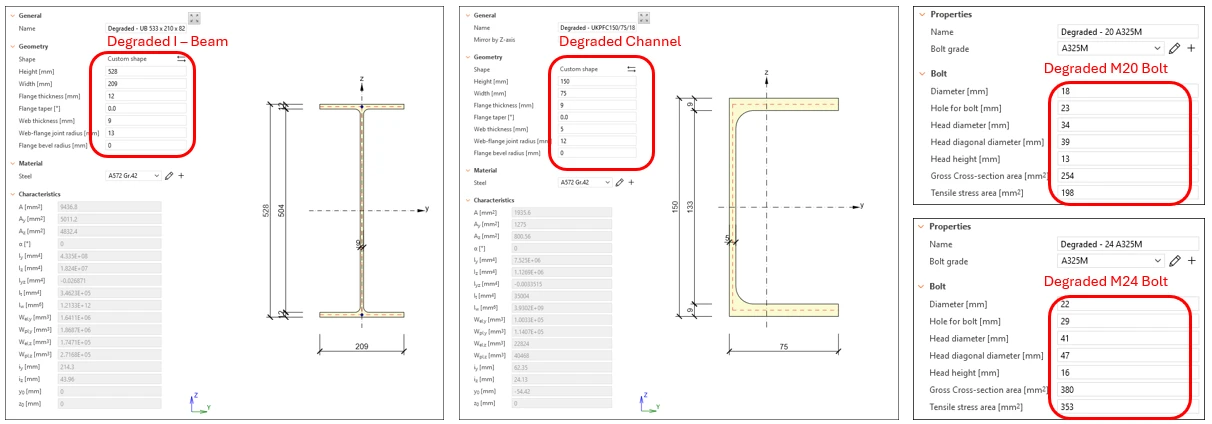Image resolution: width=1212 pixels, height=424 pixels.
Task: Add new material with channel panel plus icon
Action: click(631, 182)
